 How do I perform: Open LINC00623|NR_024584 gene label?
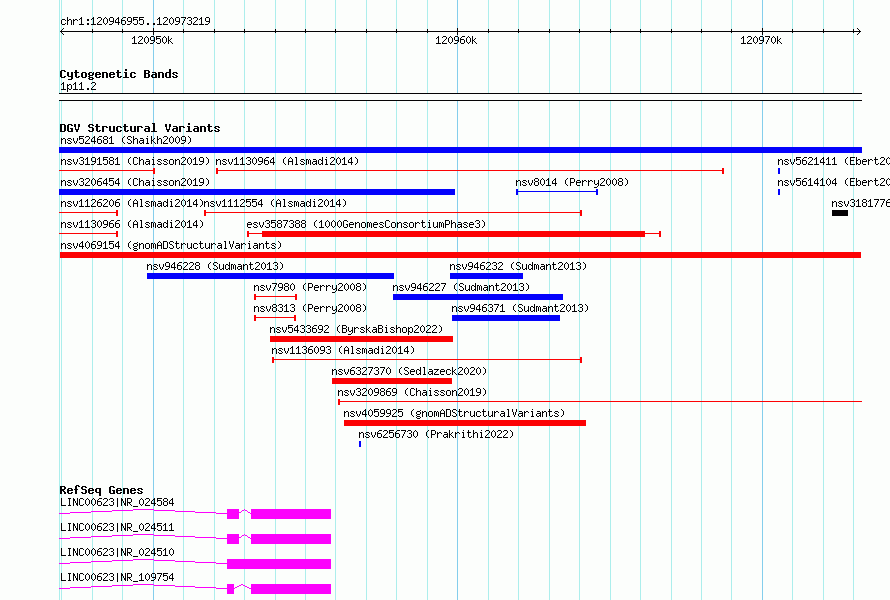pyautogui.click(x=117, y=502)
